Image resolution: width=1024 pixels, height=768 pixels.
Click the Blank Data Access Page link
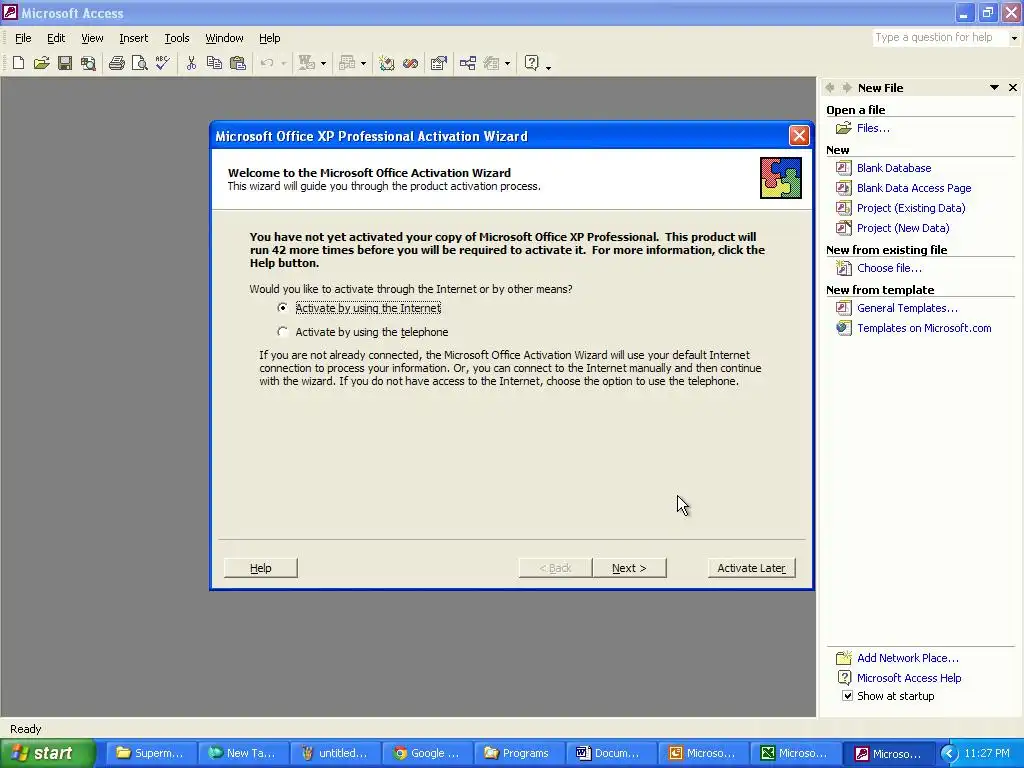coord(914,188)
